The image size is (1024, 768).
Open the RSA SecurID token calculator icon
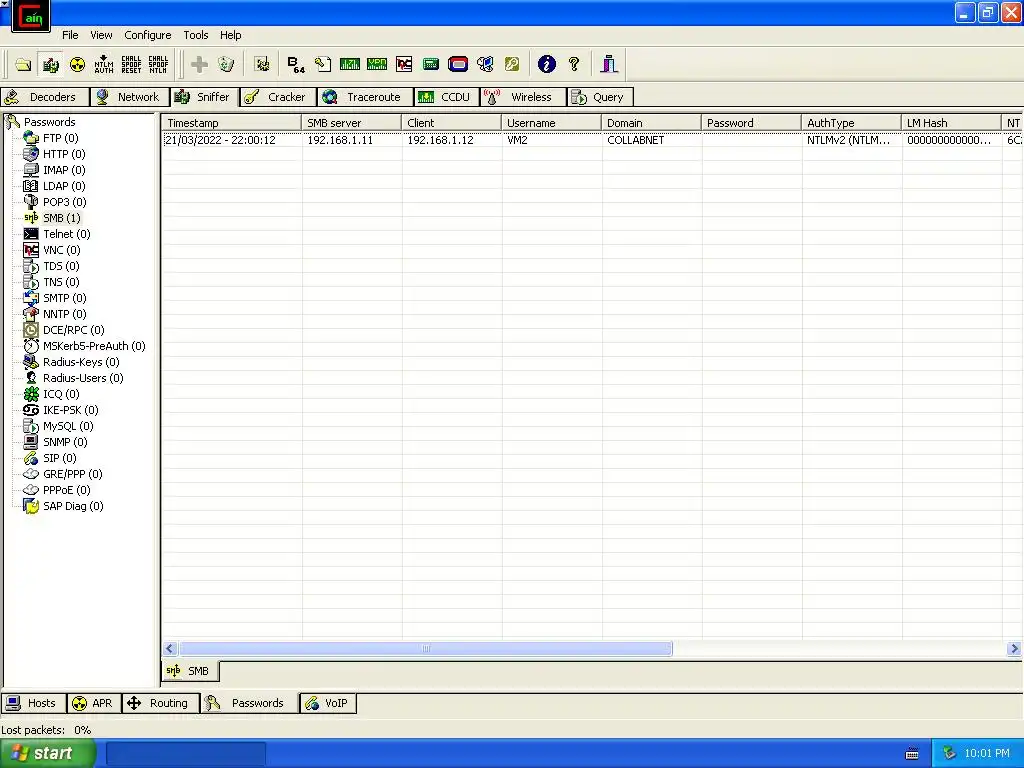[458, 64]
